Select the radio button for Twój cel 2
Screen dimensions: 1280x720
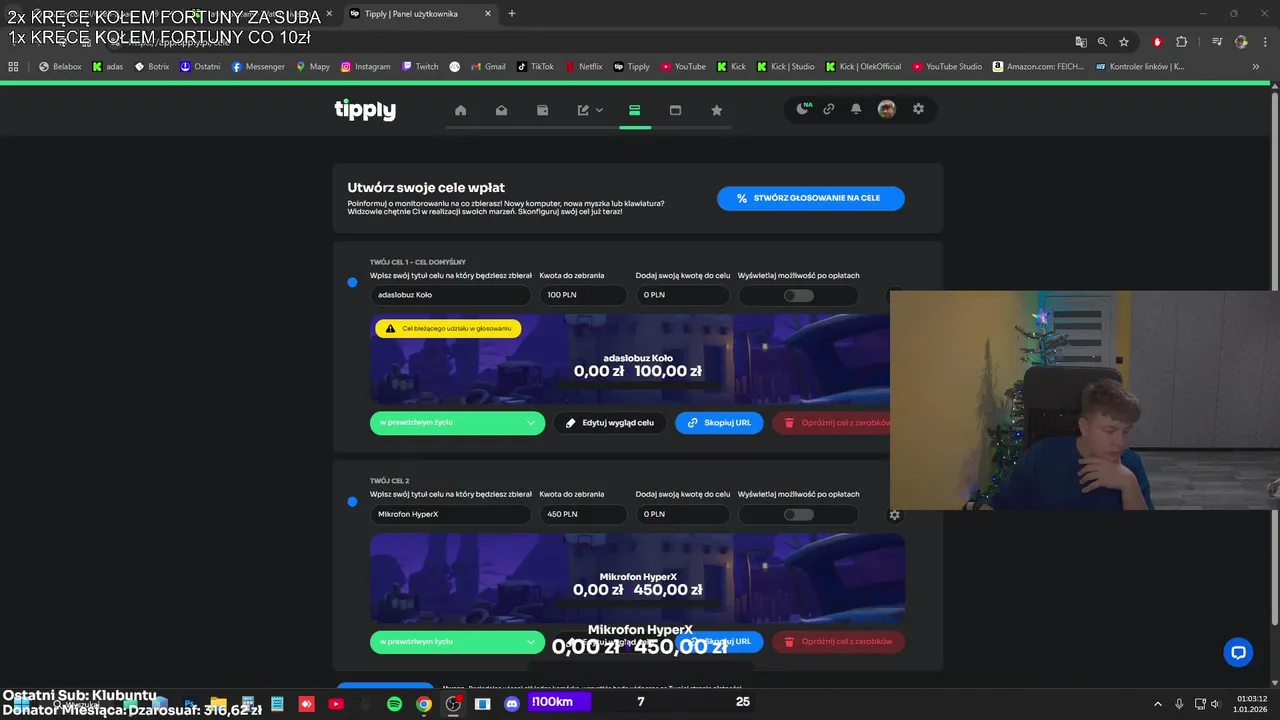tap(352, 501)
